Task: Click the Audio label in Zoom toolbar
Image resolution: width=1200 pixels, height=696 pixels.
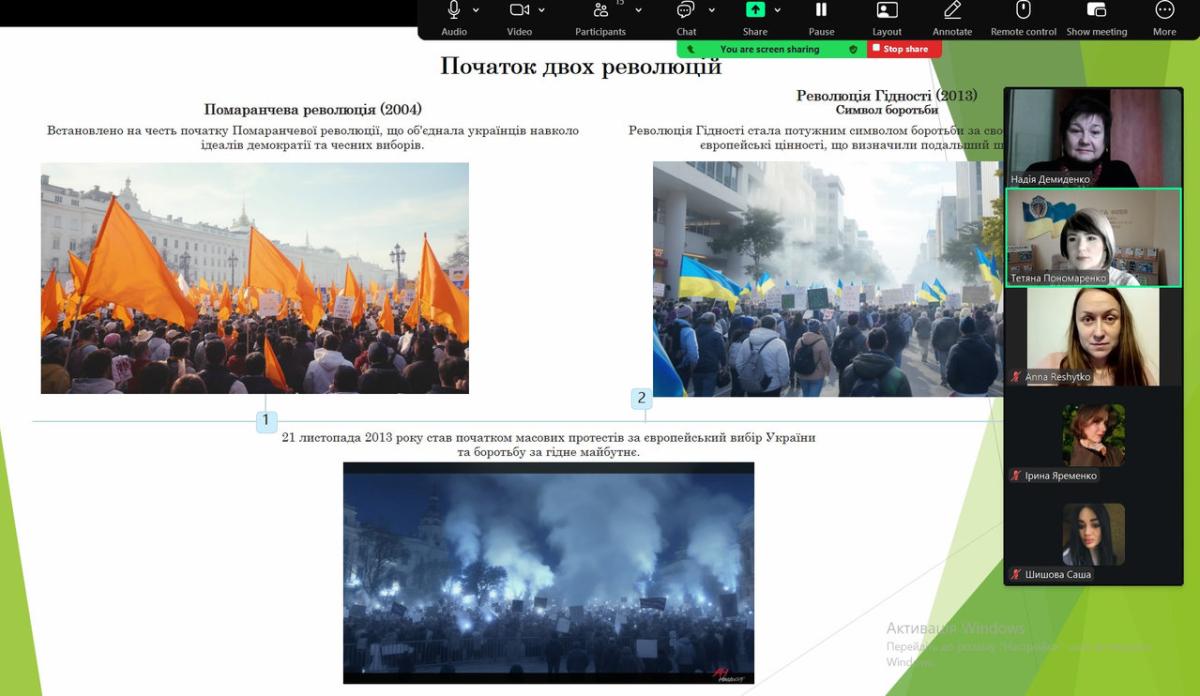Action: [x=454, y=32]
